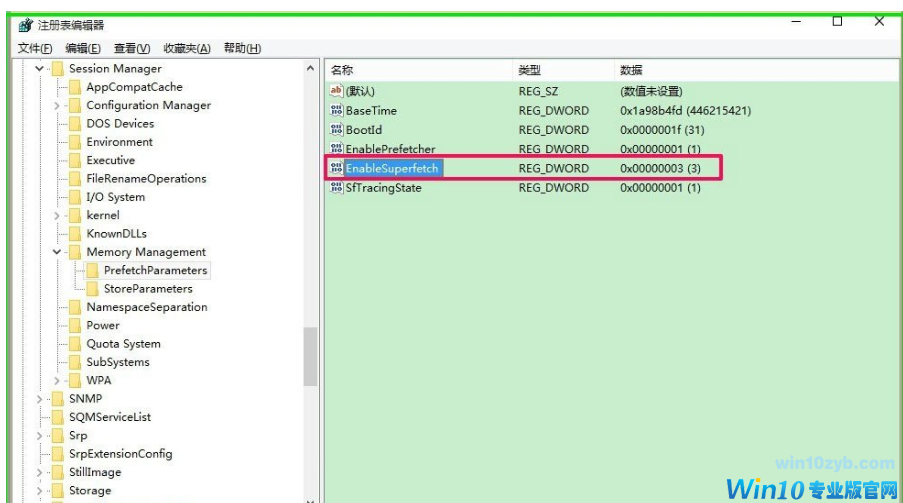Expand the Srp tree node
This screenshot has width=903, height=503.
(x=39, y=436)
